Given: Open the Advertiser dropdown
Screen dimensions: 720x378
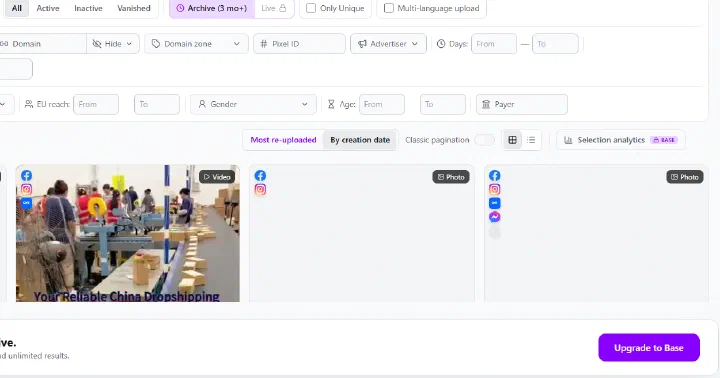Looking at the screenshot, I should pos(388,44).
